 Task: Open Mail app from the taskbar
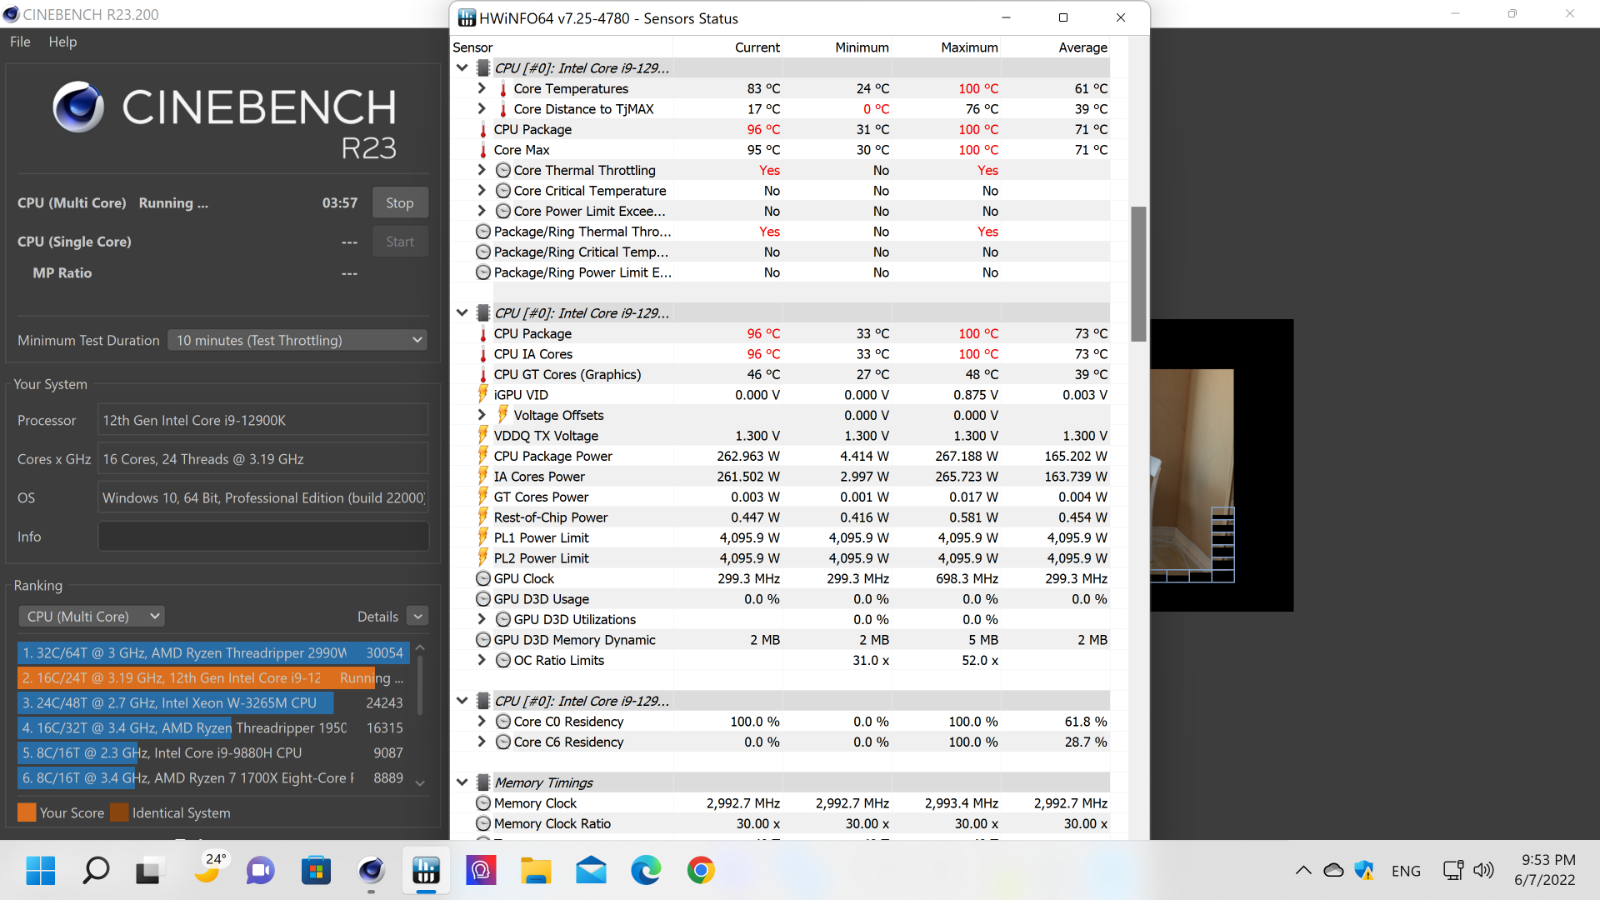click(591, 871)
